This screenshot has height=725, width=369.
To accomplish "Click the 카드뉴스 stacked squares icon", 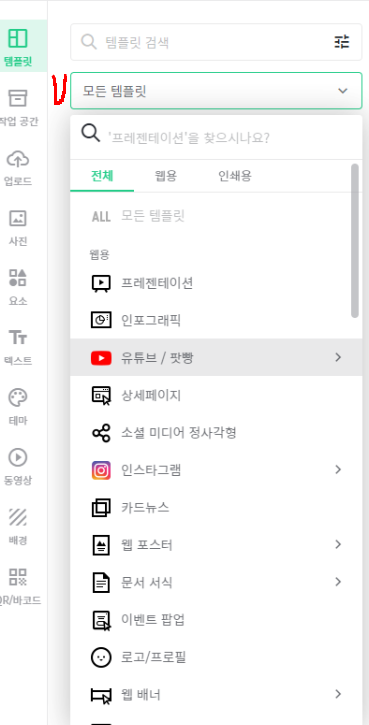I will click(101, 508).
